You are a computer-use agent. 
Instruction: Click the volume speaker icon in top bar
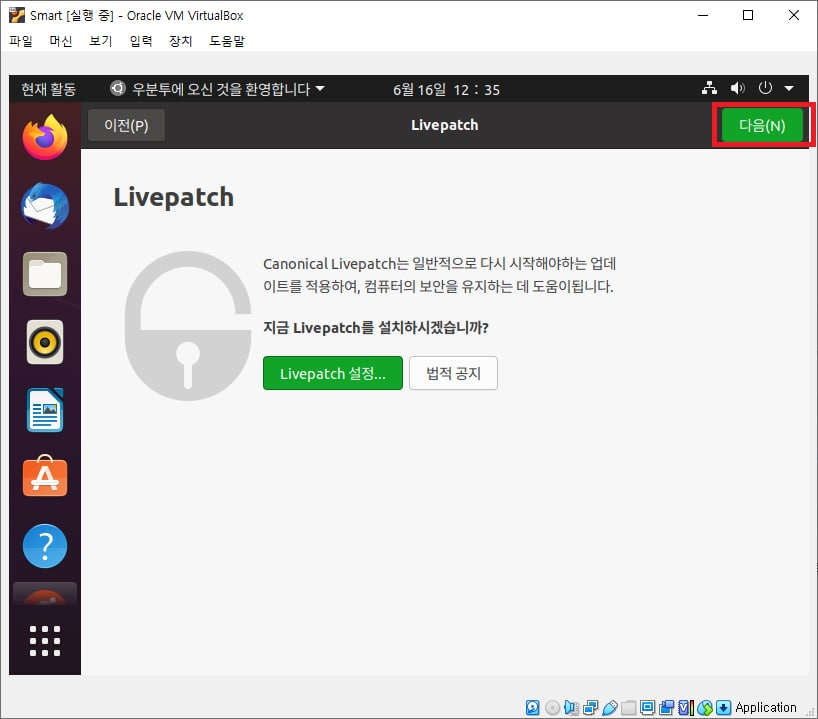(x=737, y=88)
